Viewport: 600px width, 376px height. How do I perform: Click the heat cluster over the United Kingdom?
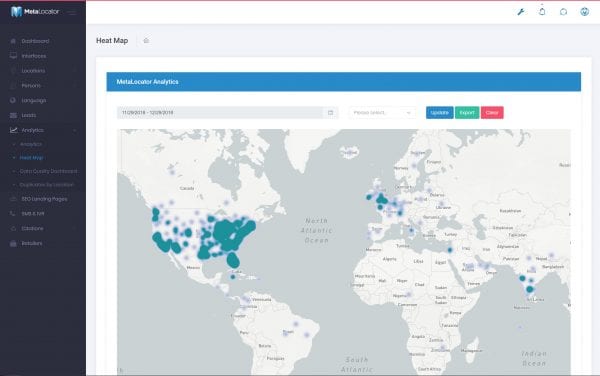tap(381, 199)
